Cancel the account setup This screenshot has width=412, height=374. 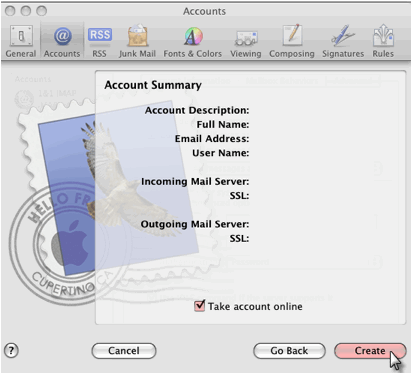(124, 351)
